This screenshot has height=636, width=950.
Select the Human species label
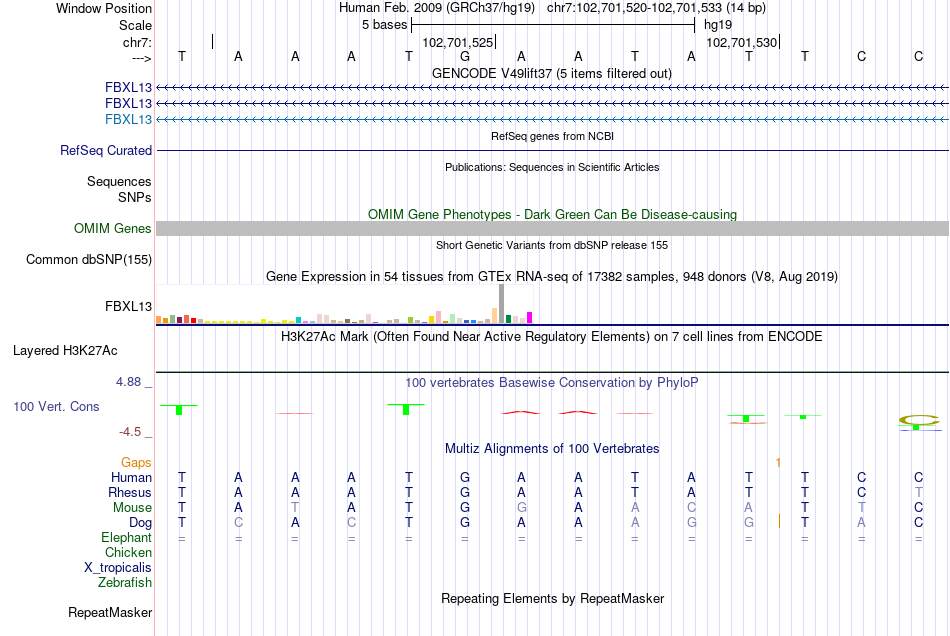coord(131,477)
